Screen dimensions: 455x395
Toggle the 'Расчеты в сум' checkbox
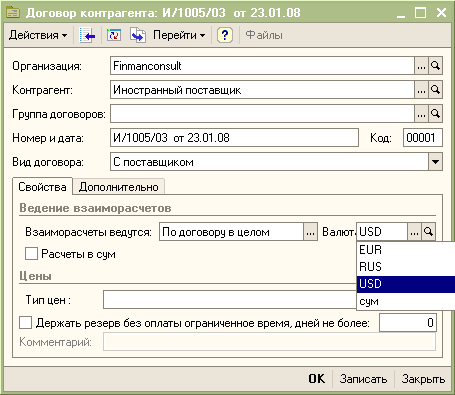click(x=31, y=254)
